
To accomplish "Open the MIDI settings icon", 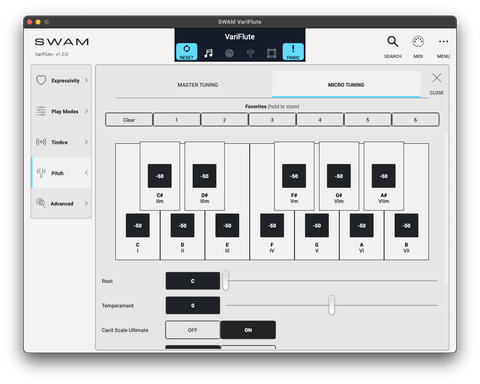I will point(418,42).
